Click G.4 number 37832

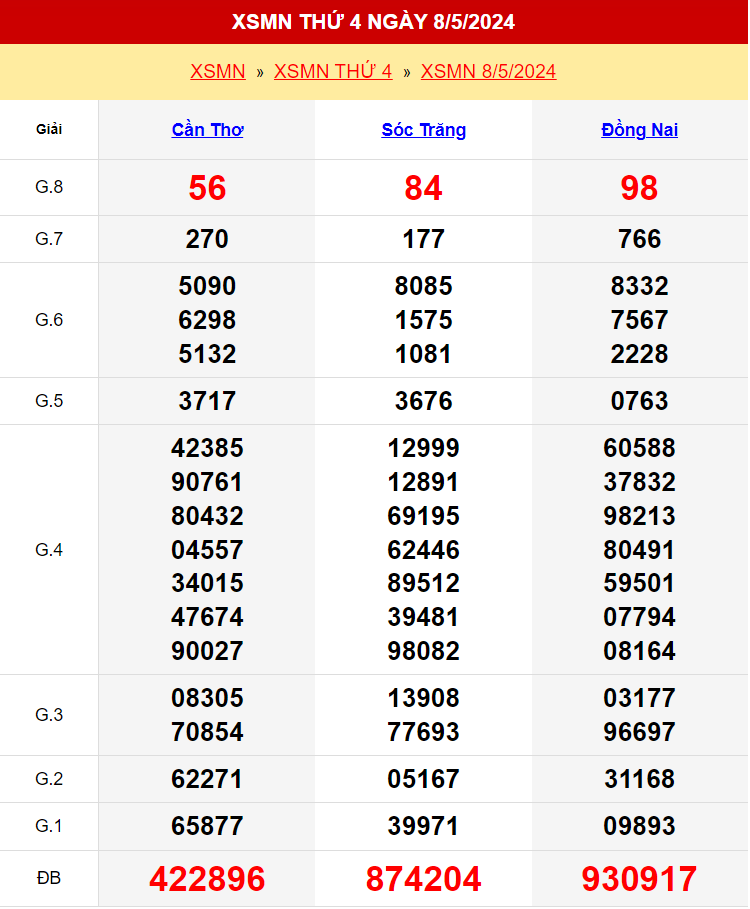[x=640, y=482]
